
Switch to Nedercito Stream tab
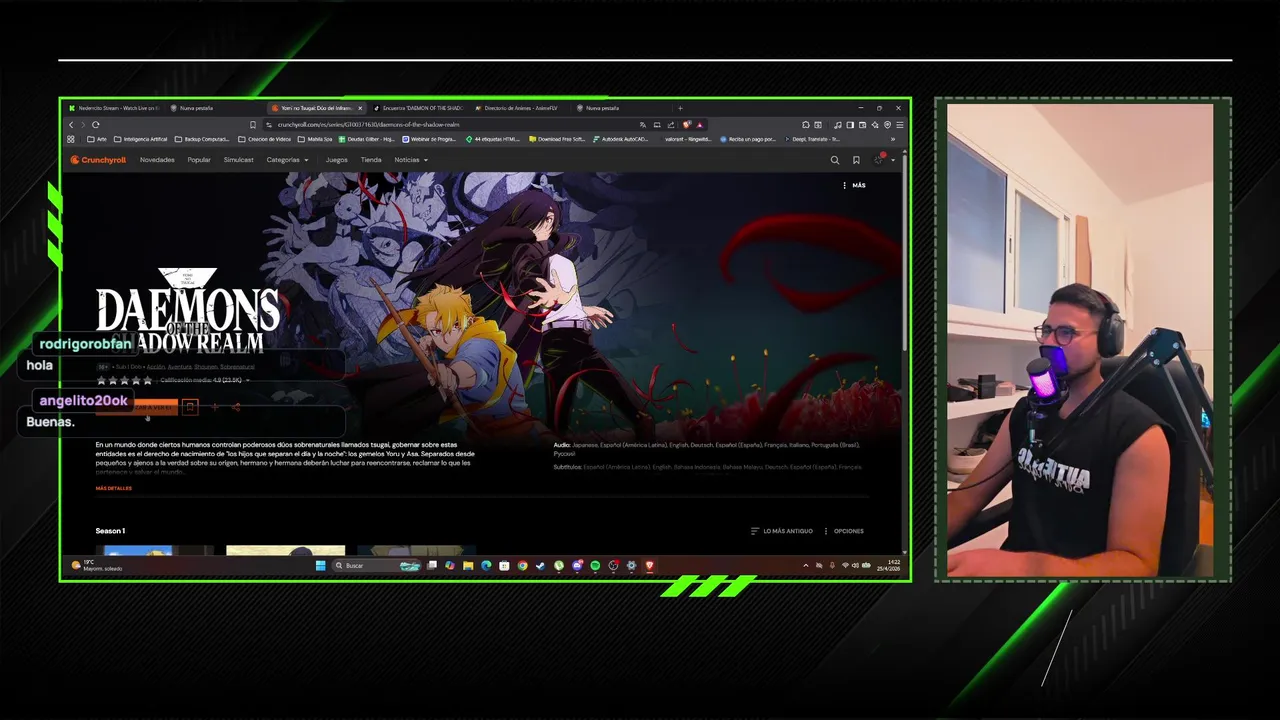coord(114,108)
